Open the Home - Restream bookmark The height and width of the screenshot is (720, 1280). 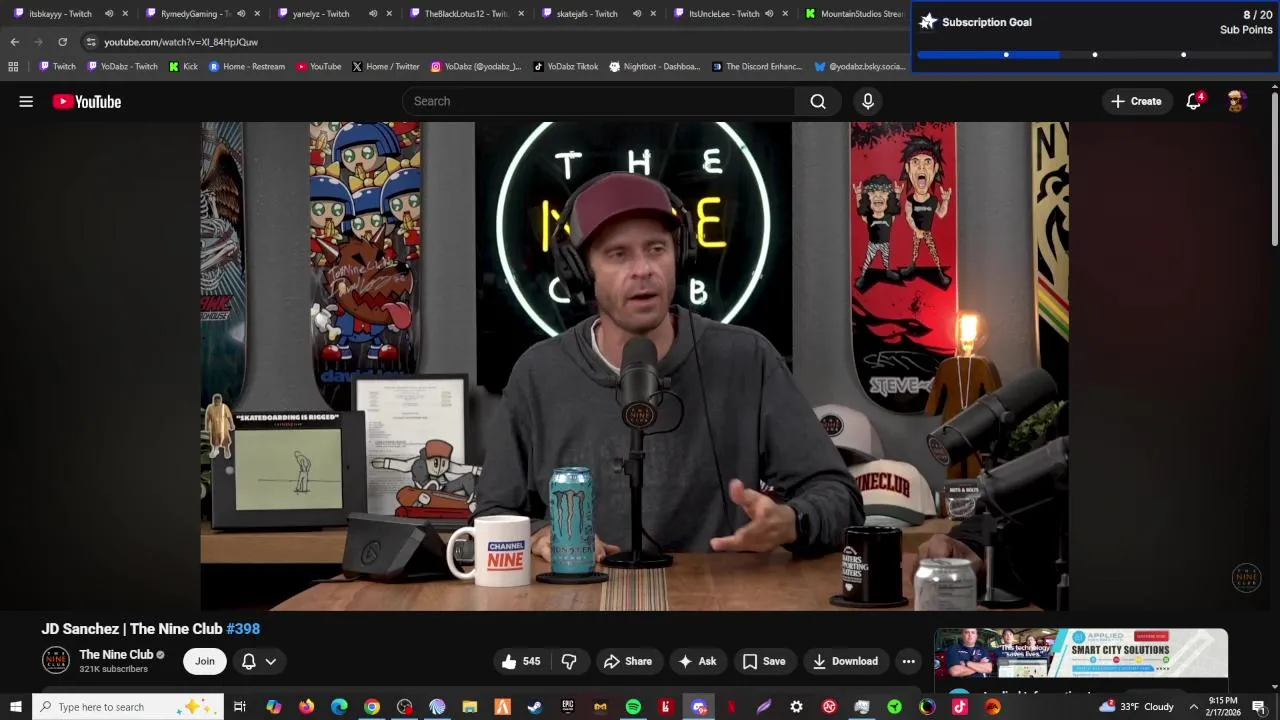[x=246, y=67]
